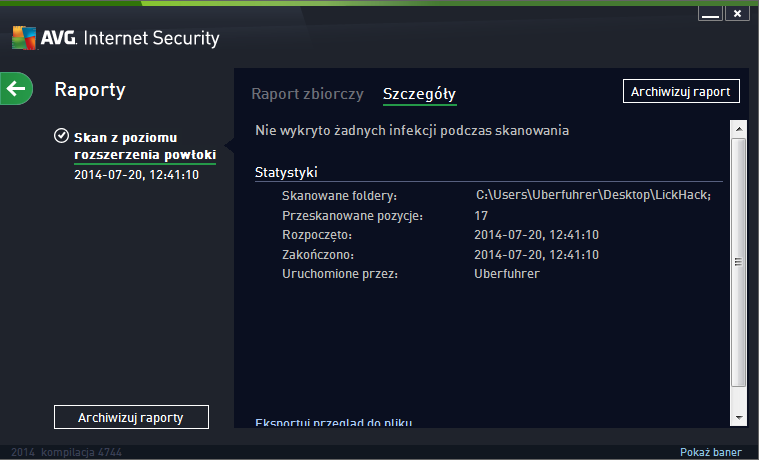Click the report timestamp 2014-07-20, 12:41:10 in sidebar
This screenshot has width=759, height=460.
click(137, 174)
